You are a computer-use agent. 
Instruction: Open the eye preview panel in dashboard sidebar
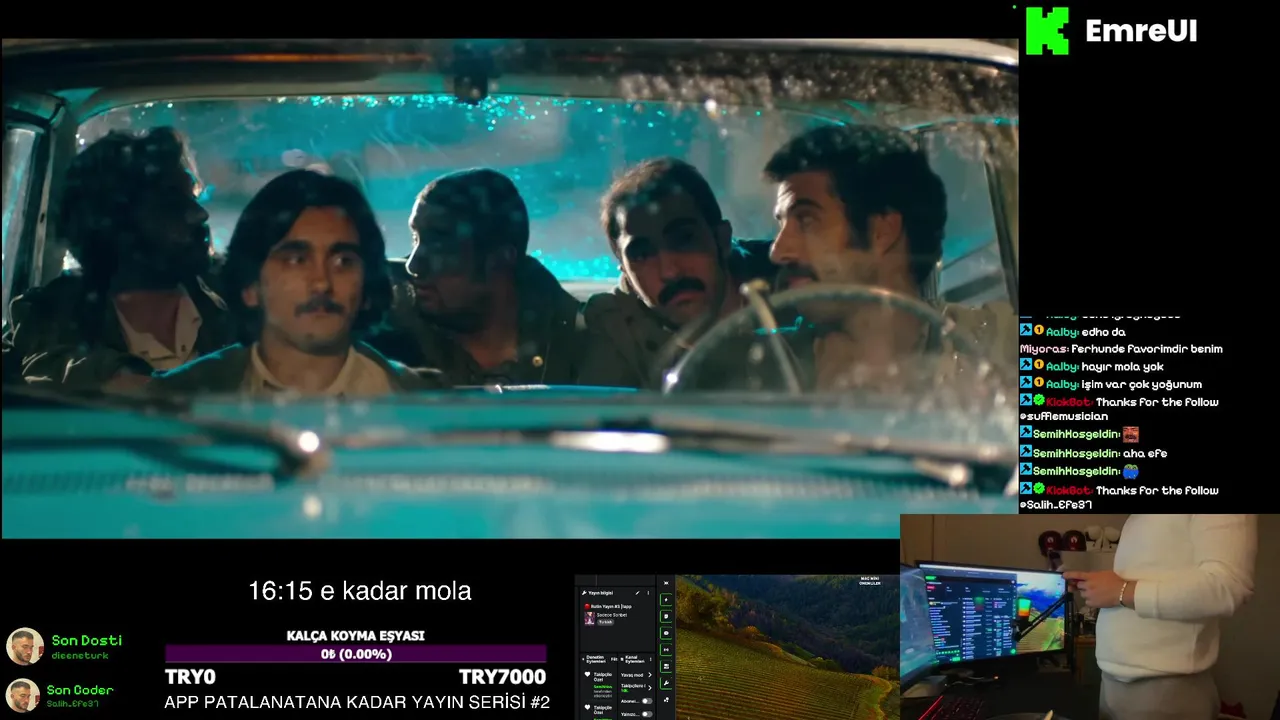tap(666, 633)
